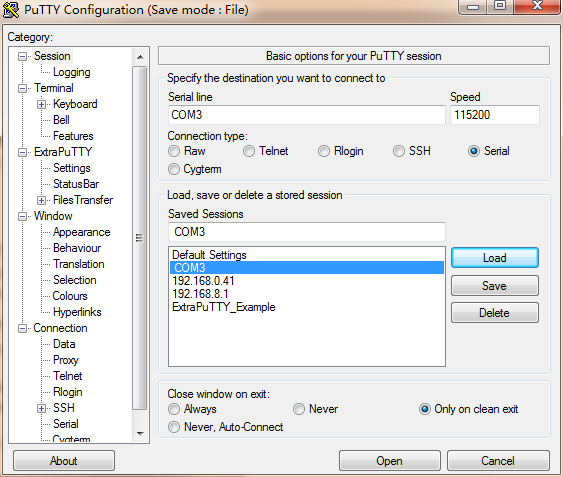The height and width of the screenshot is (477, 563).
Task: Collapse the Window tree node
Action: click(23, 216)
